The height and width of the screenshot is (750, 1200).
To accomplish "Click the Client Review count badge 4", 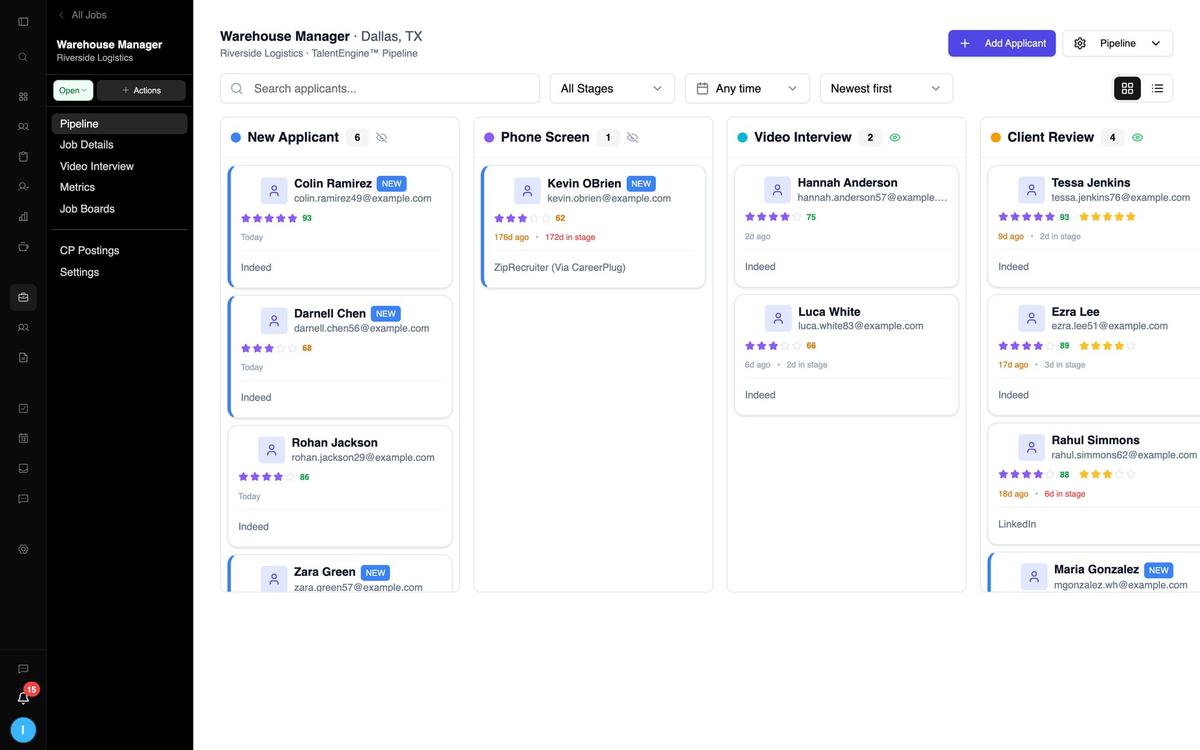I will coord(1113,138).
